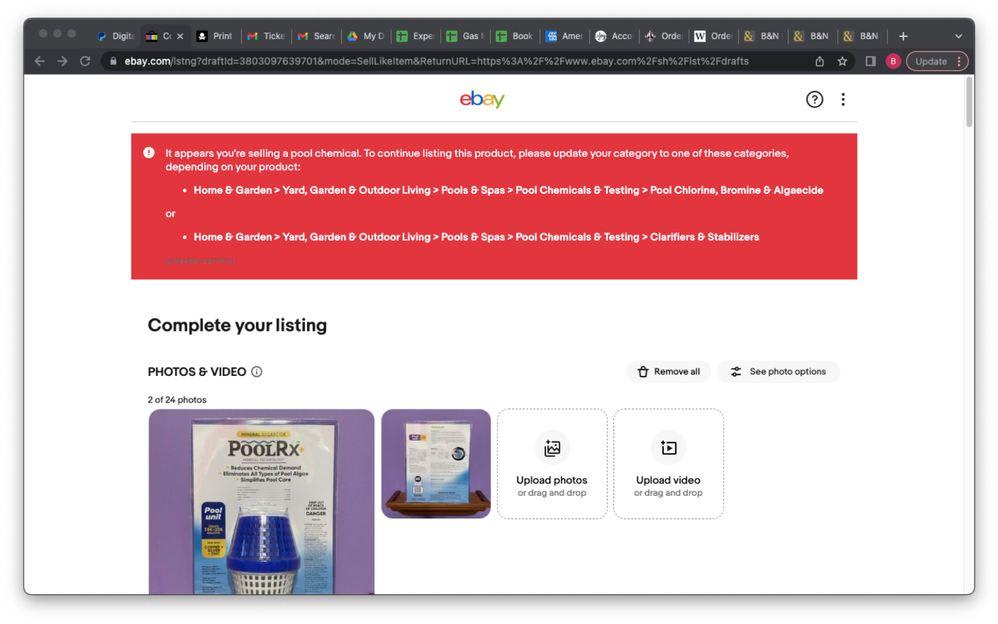Click the site lock icon in address bar
The width and height of the screenshot is (998, 624).
click(113, 61)
